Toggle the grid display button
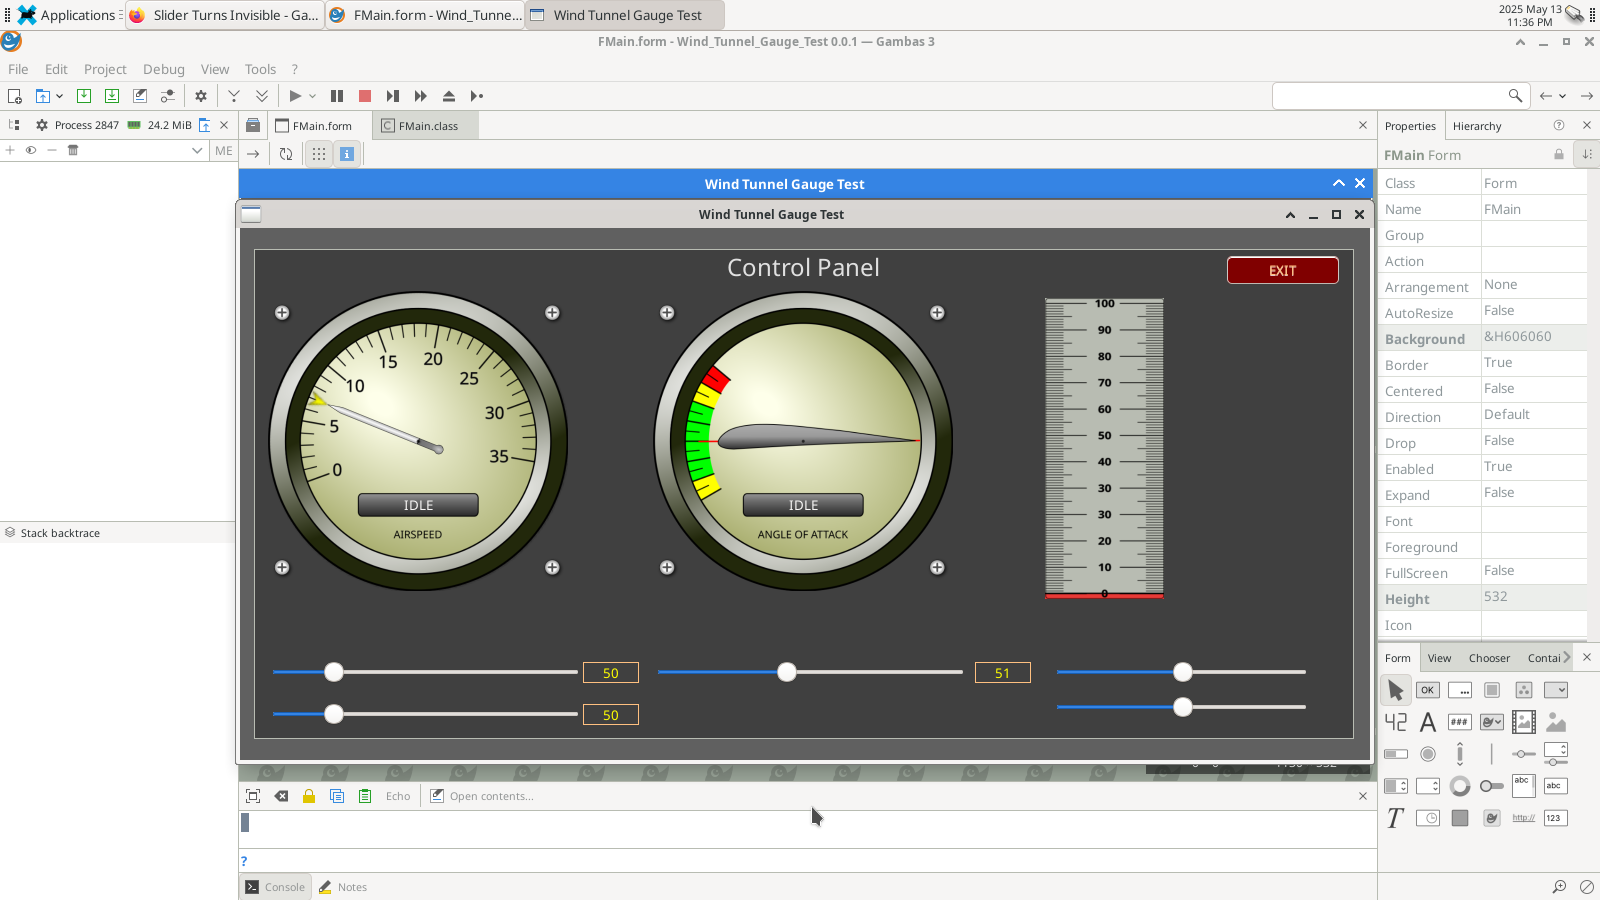Screen dimensions: 1600x900 pyautogui.click(x=318, y=154)
